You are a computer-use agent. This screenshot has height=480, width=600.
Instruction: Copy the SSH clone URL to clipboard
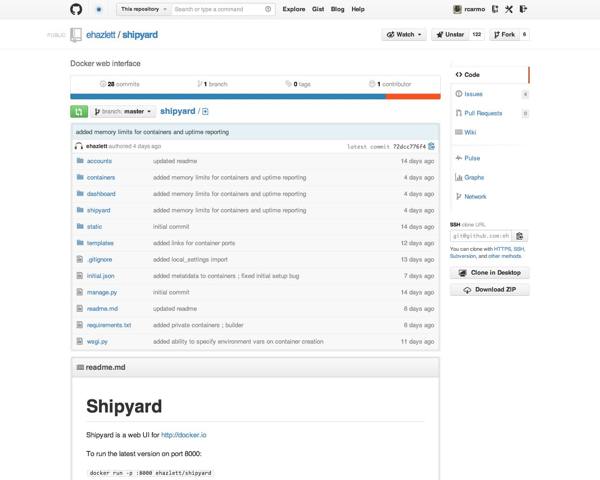click(519, 236)
